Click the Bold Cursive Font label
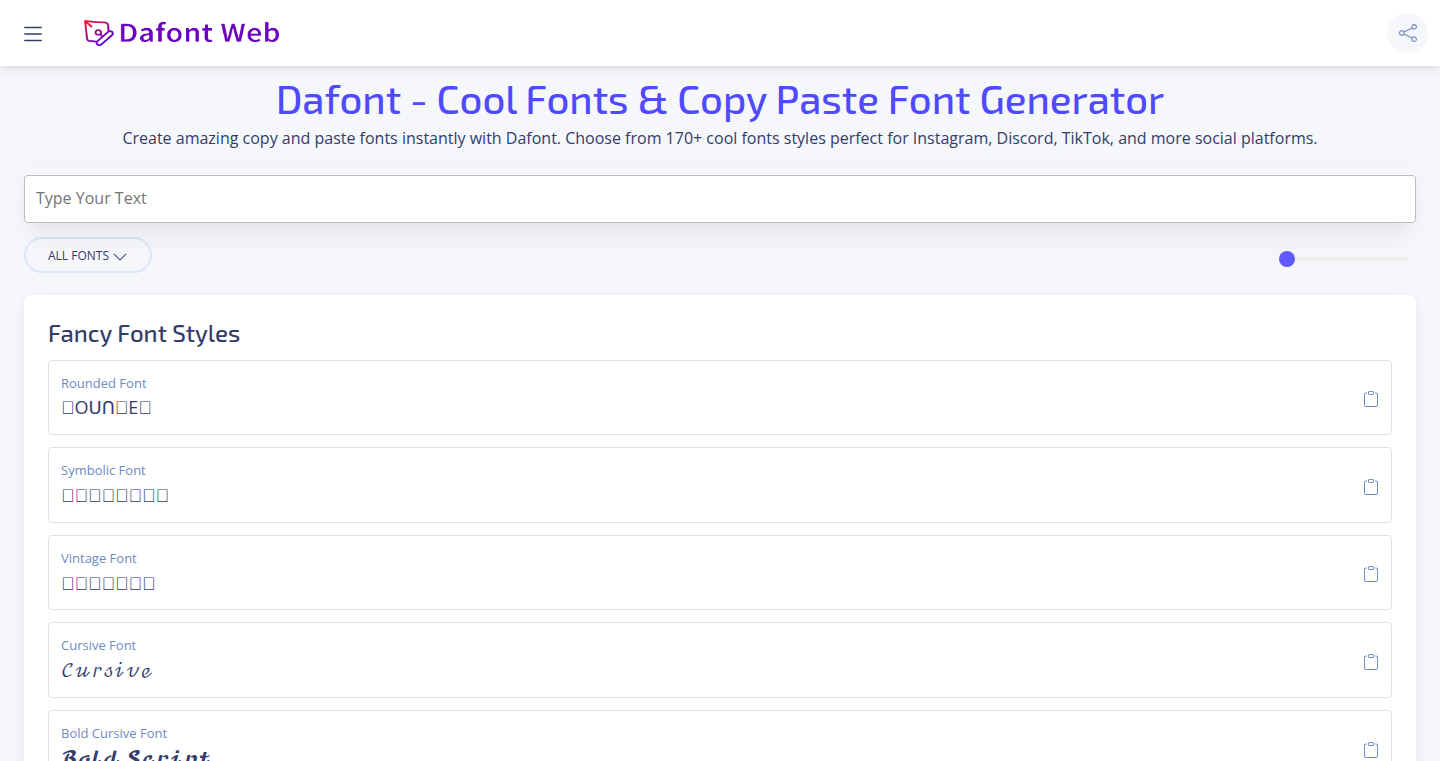The width and height of the screenshot is (1440, 761). point(114,733)
